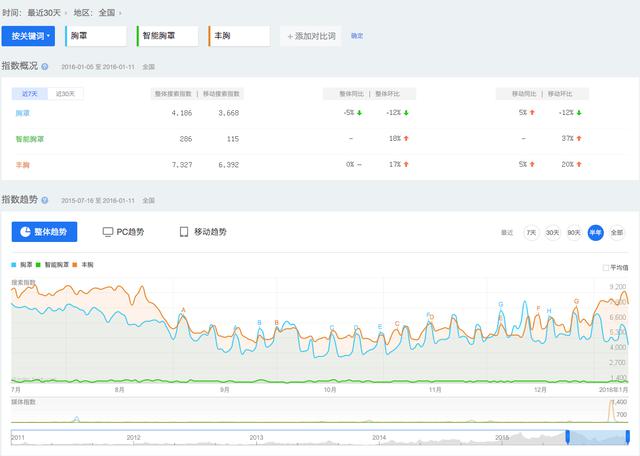Click the 2013 label on the year timeline
The height and width of the screenshot is (456, 640).
(256, 437)
